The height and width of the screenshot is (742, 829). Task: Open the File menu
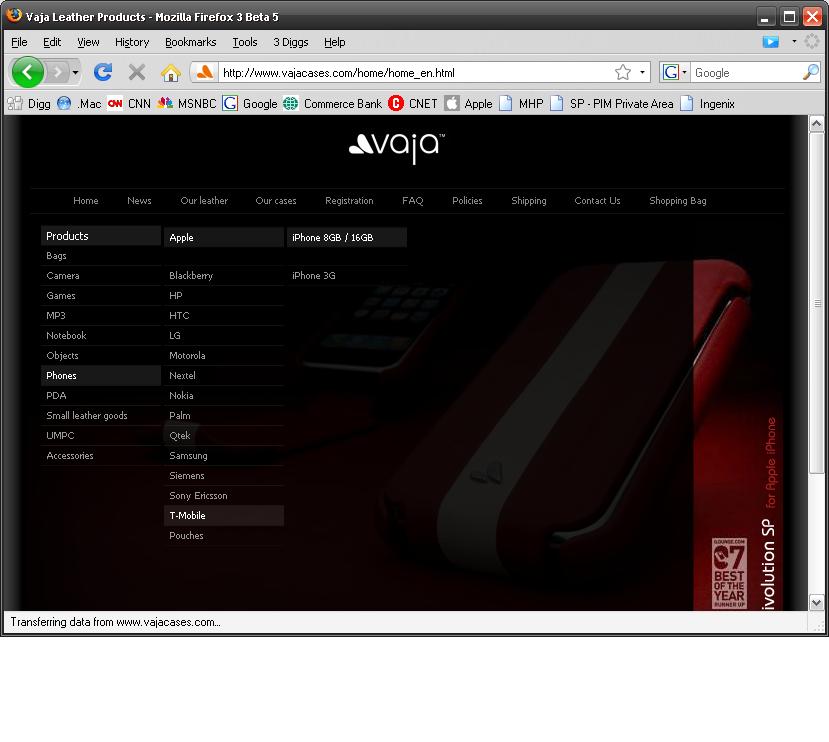tap(19, 42)
